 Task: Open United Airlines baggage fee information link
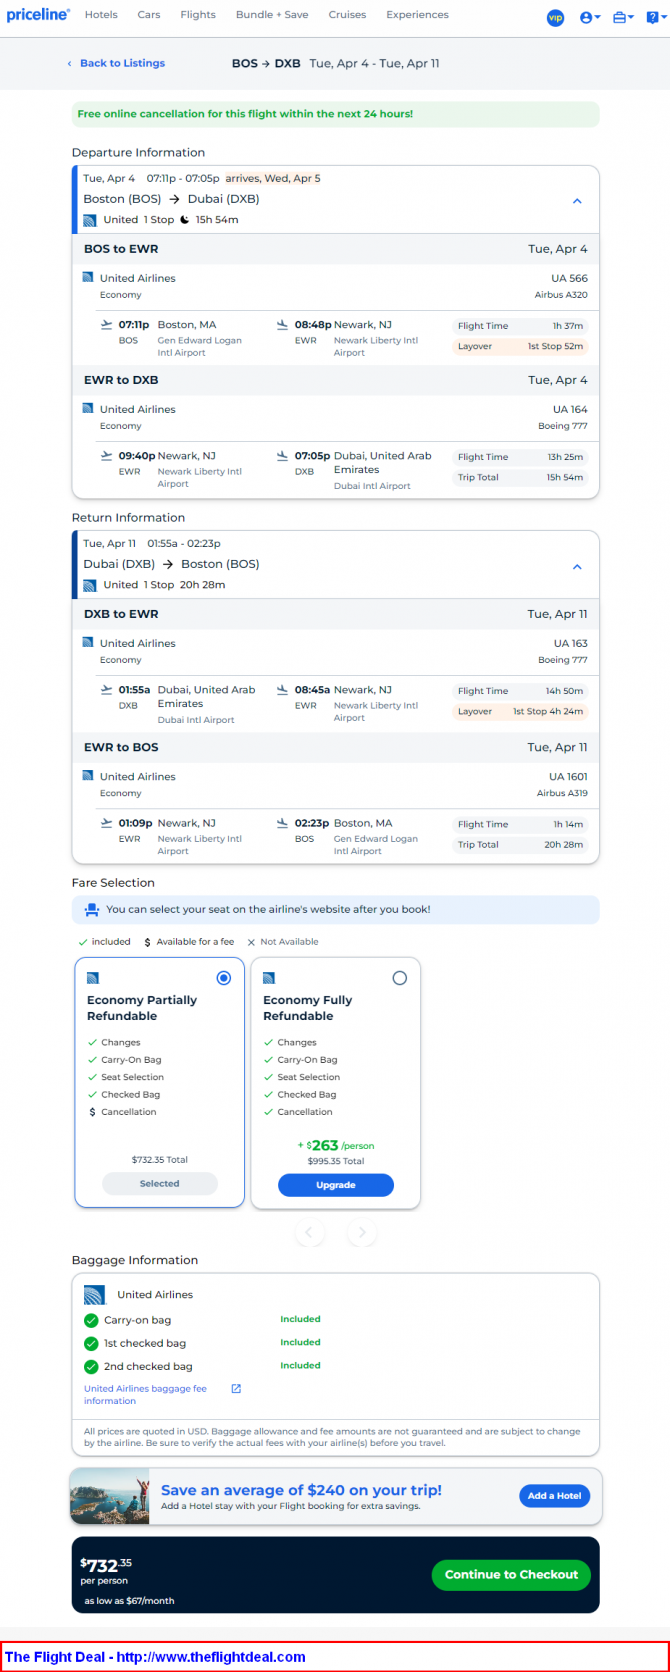coord(145,1395)
